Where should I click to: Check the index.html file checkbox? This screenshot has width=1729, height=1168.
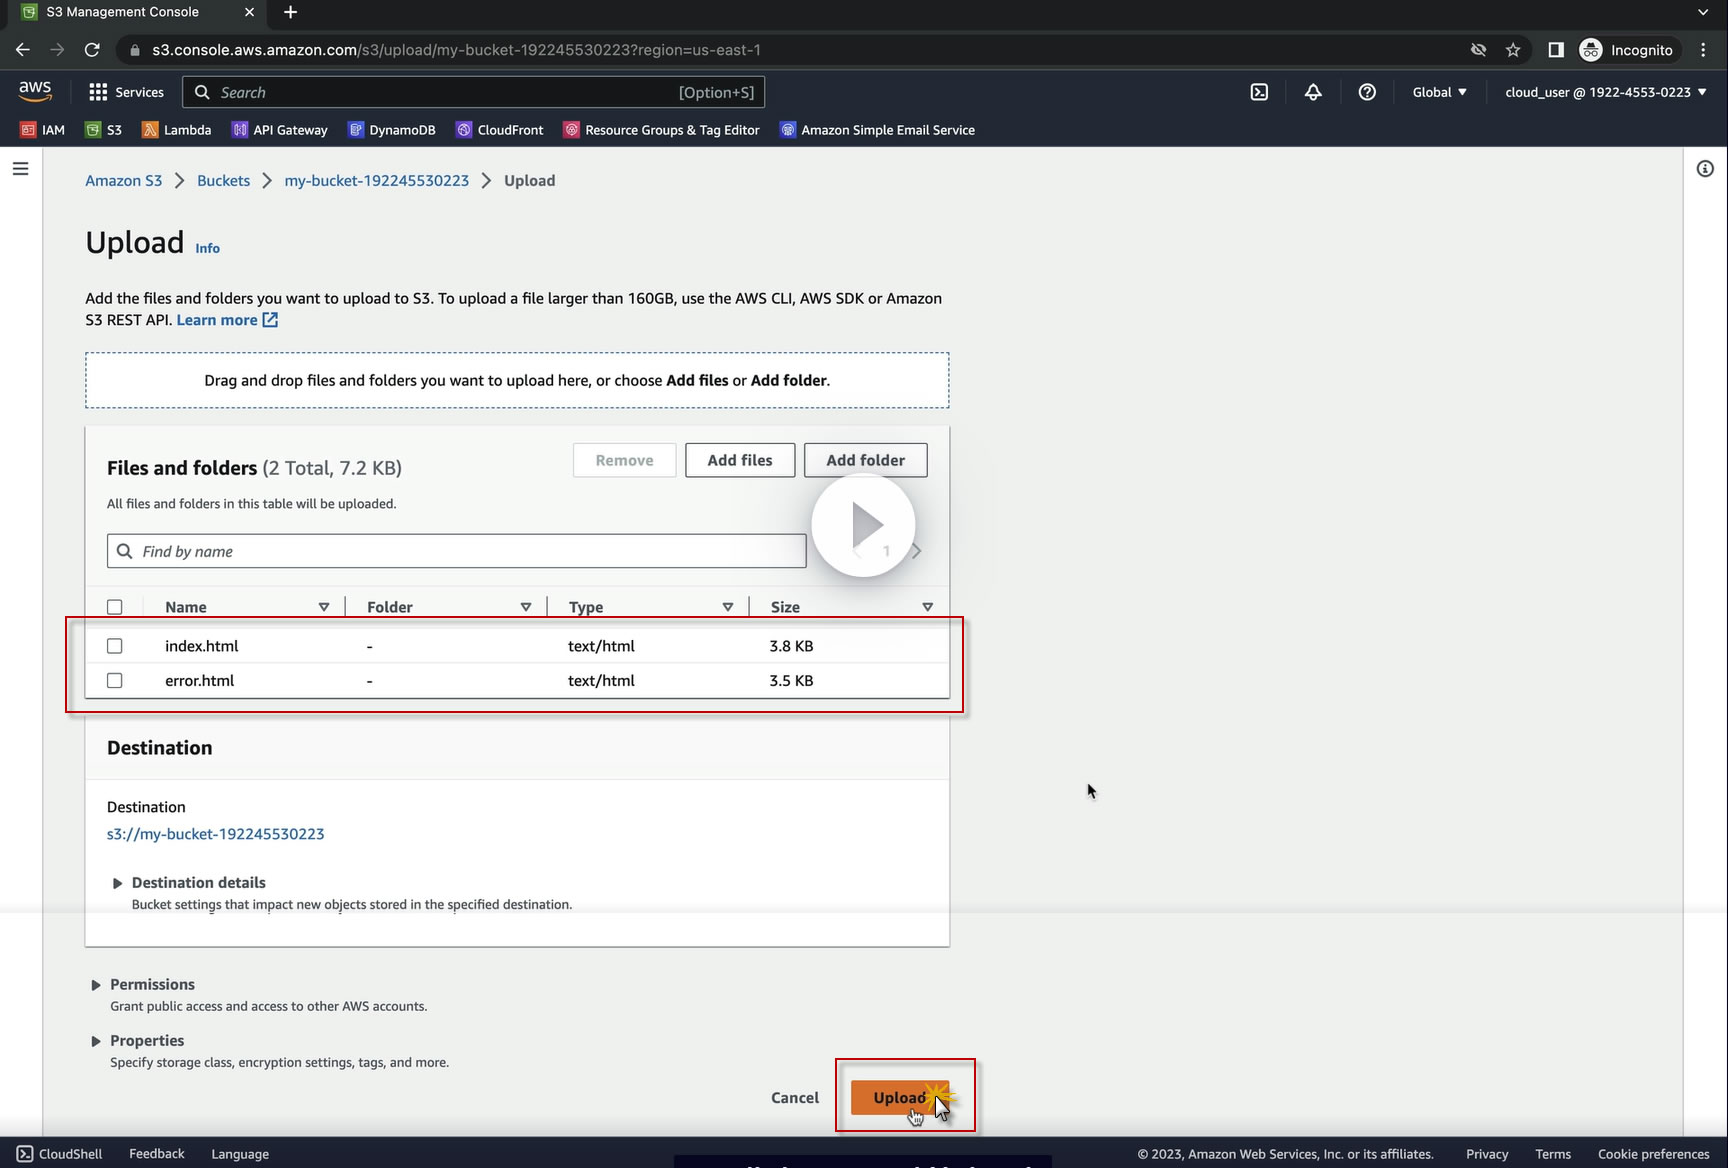pos(115,646)
